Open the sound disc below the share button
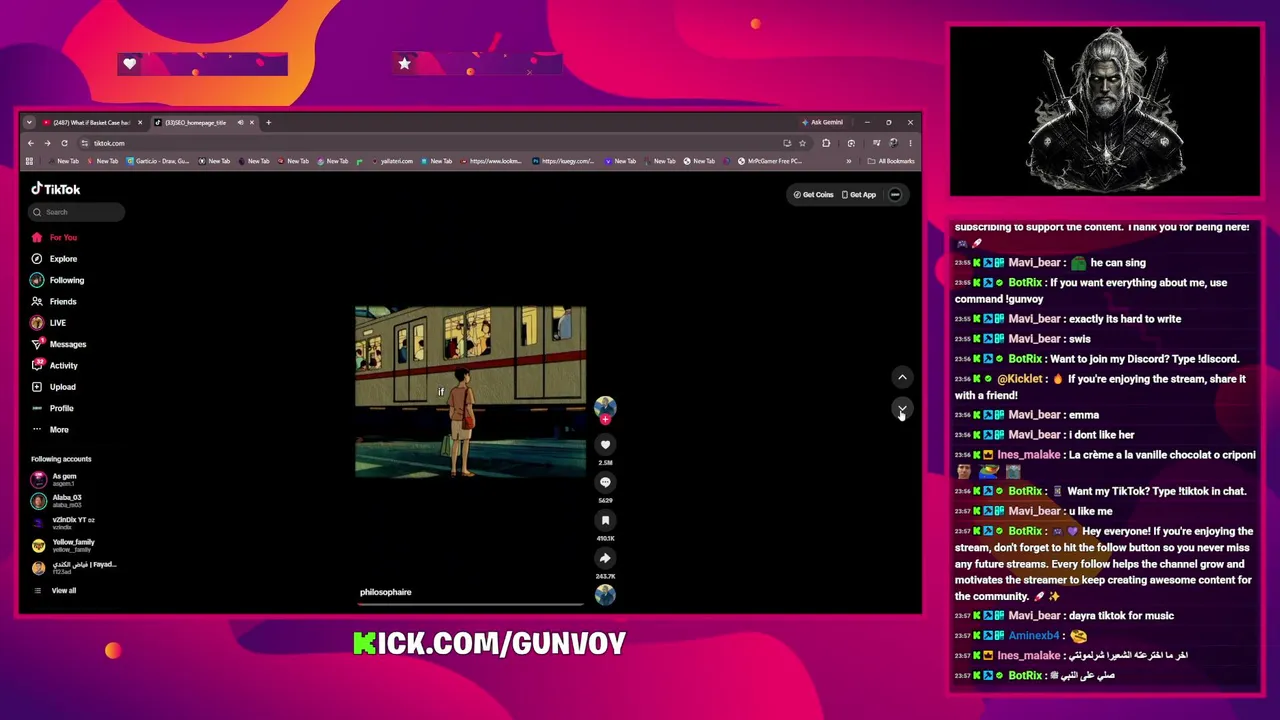The width and height of the screenshot is (1280, 720). [x=605, y=595]
